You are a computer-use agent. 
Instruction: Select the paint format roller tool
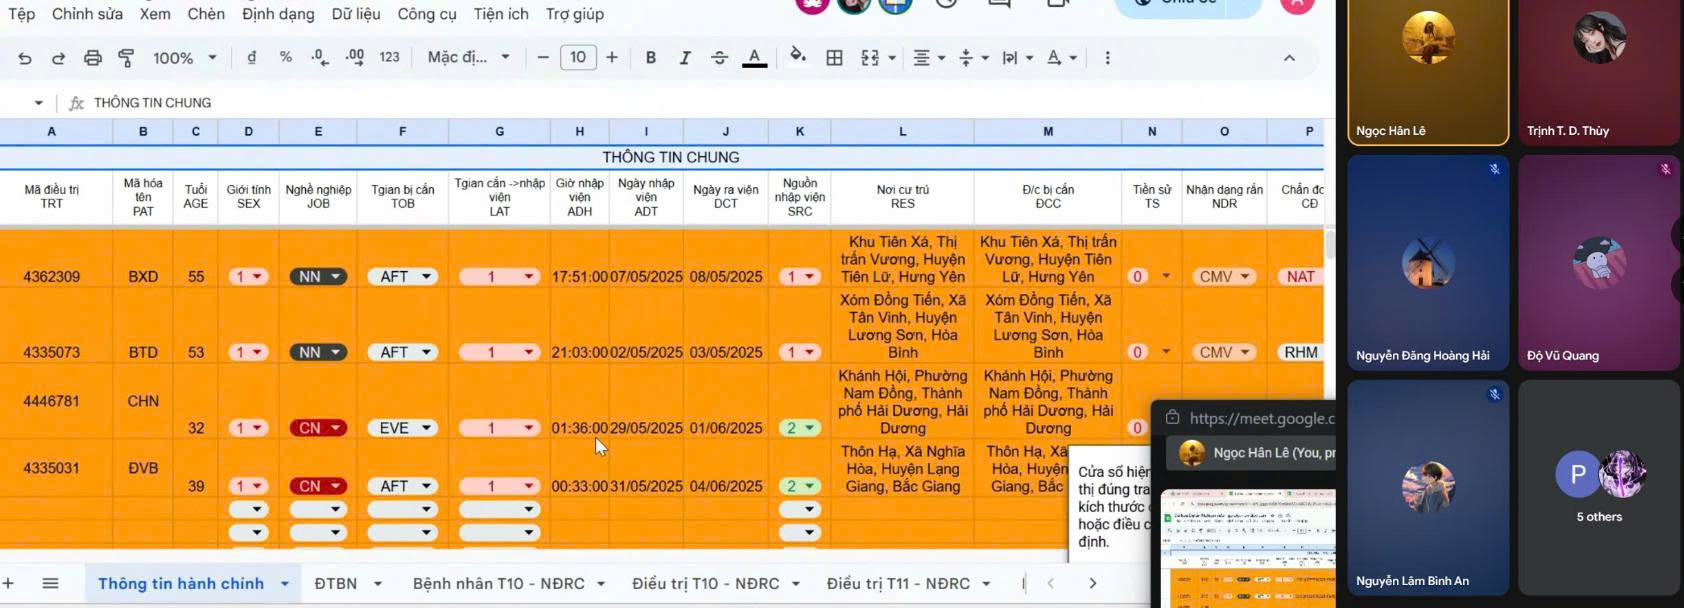126,58
